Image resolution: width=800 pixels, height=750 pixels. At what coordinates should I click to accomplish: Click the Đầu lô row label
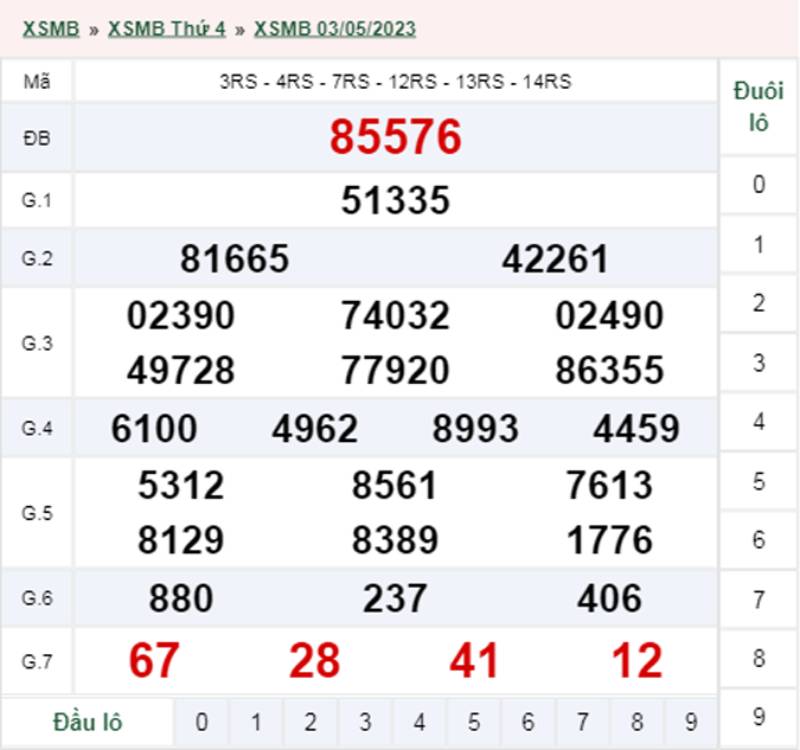tap(87, 722)
